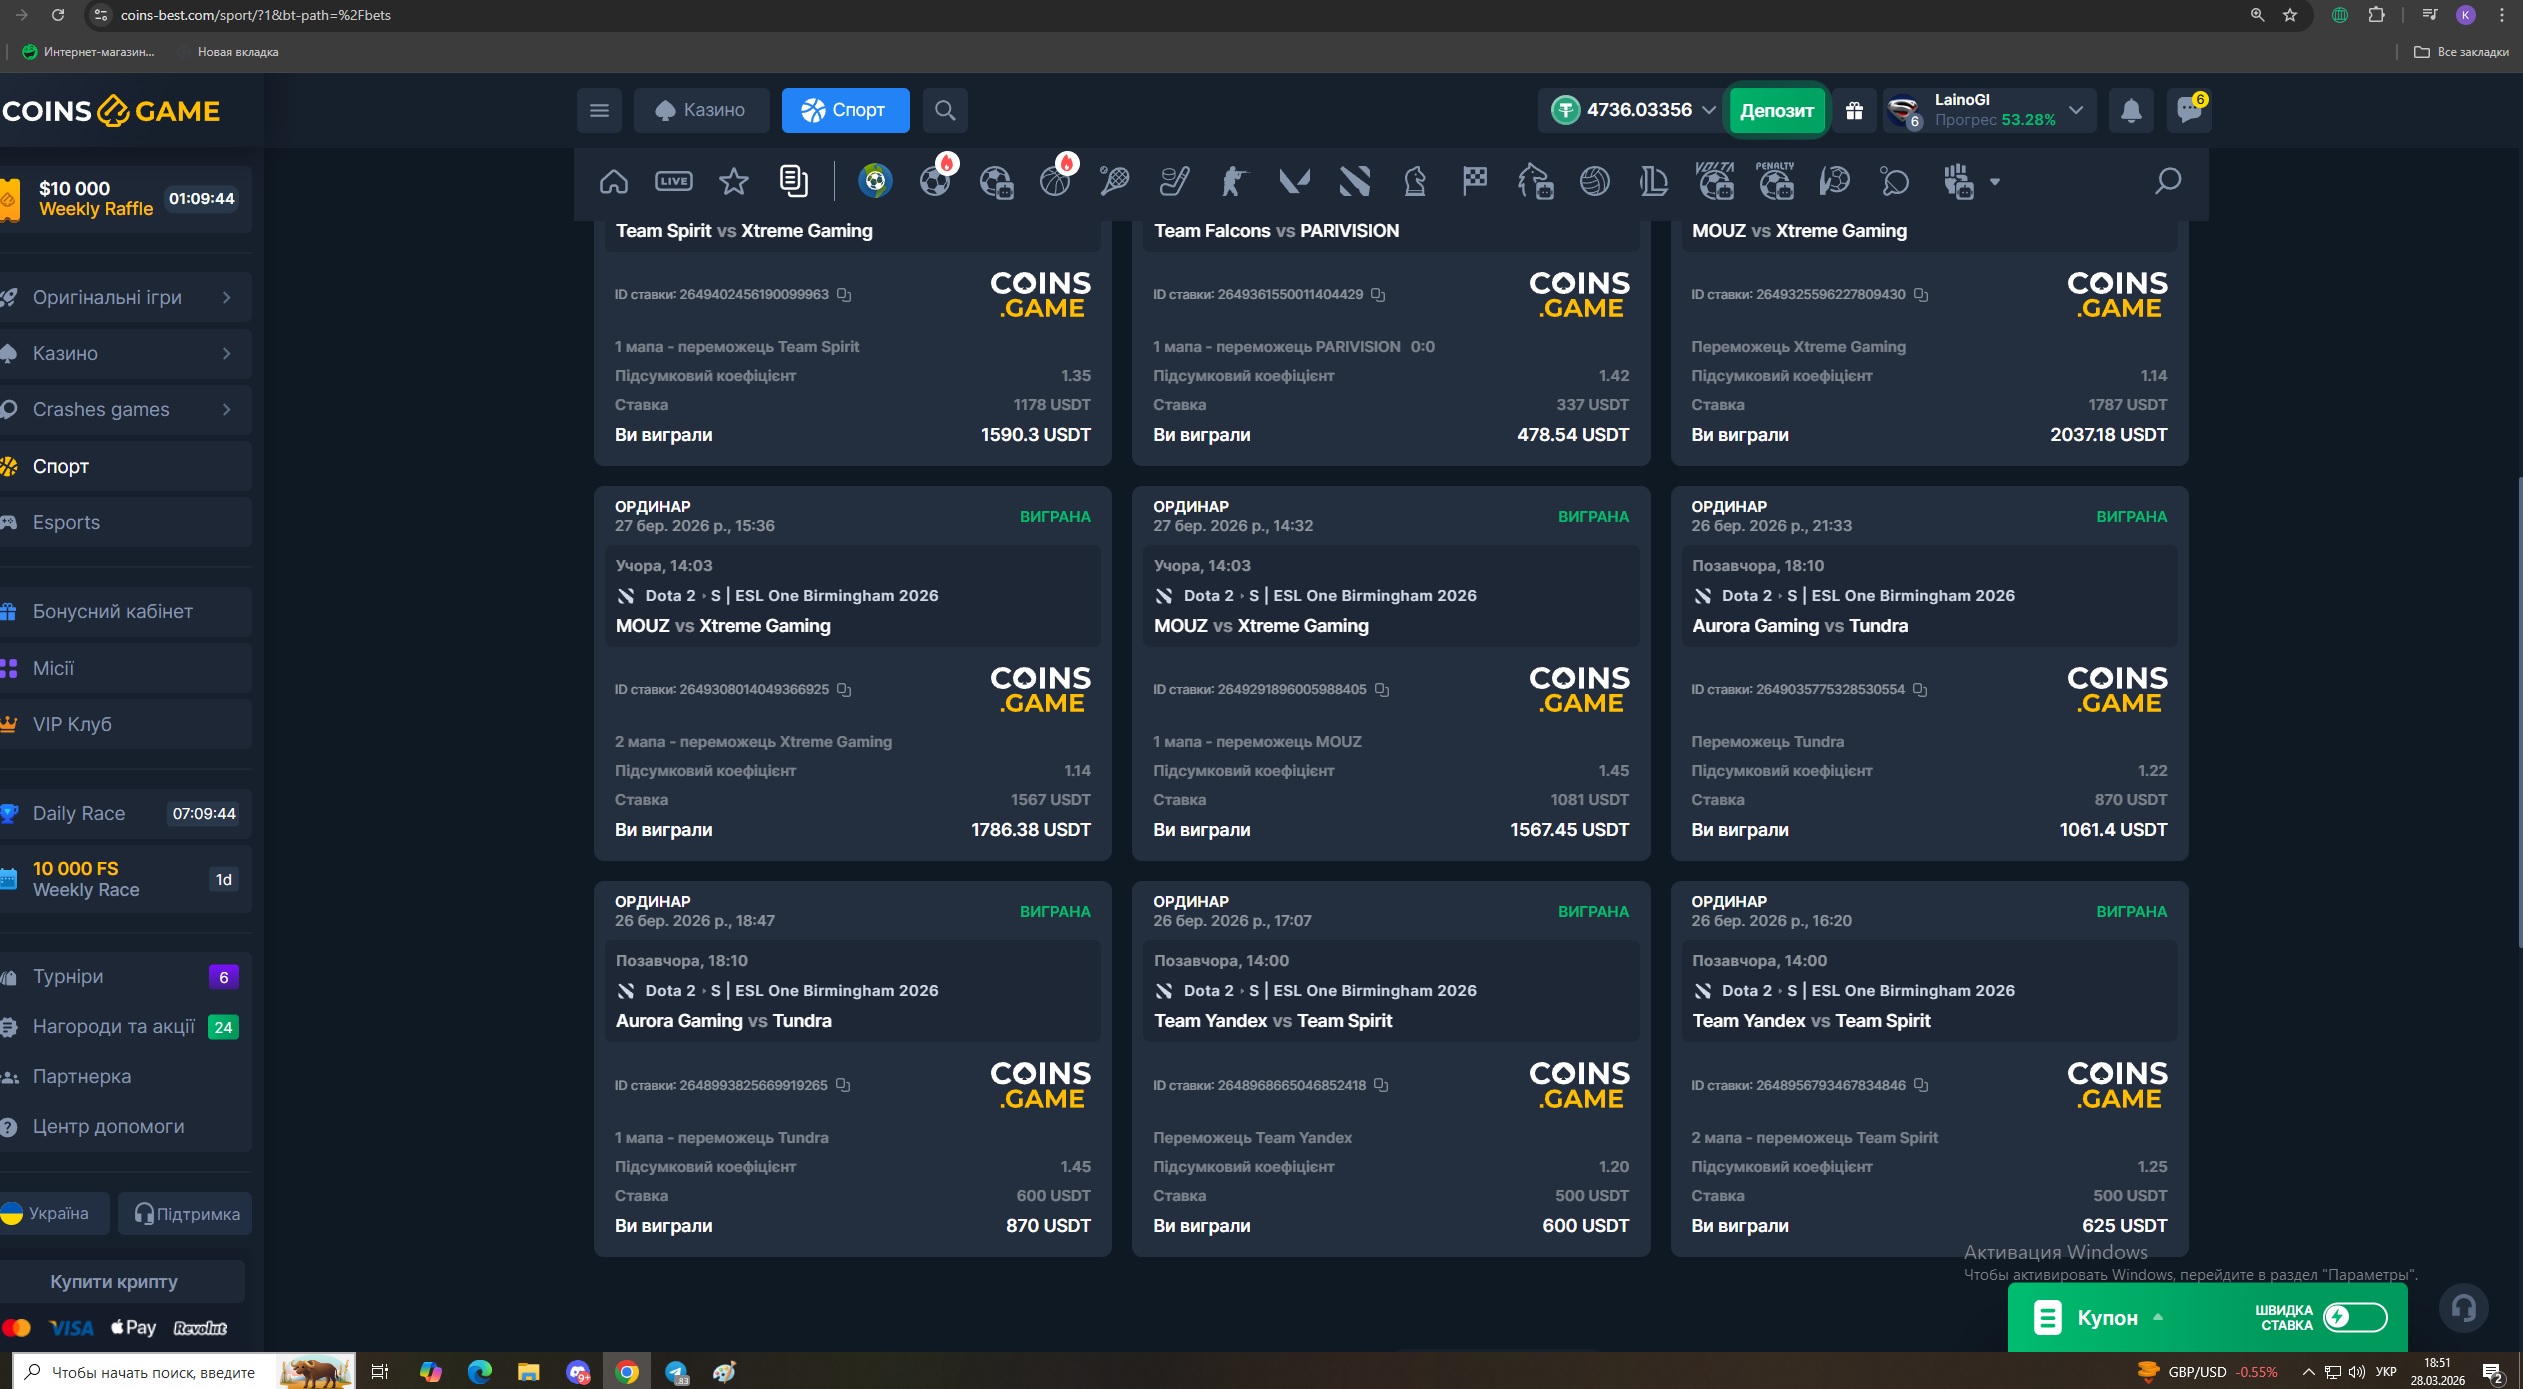Image resolution: width=2523 pixels, height=1389 pixels.
Task: Open Турніри sidebar item
Action: click(x=125, y=976)
